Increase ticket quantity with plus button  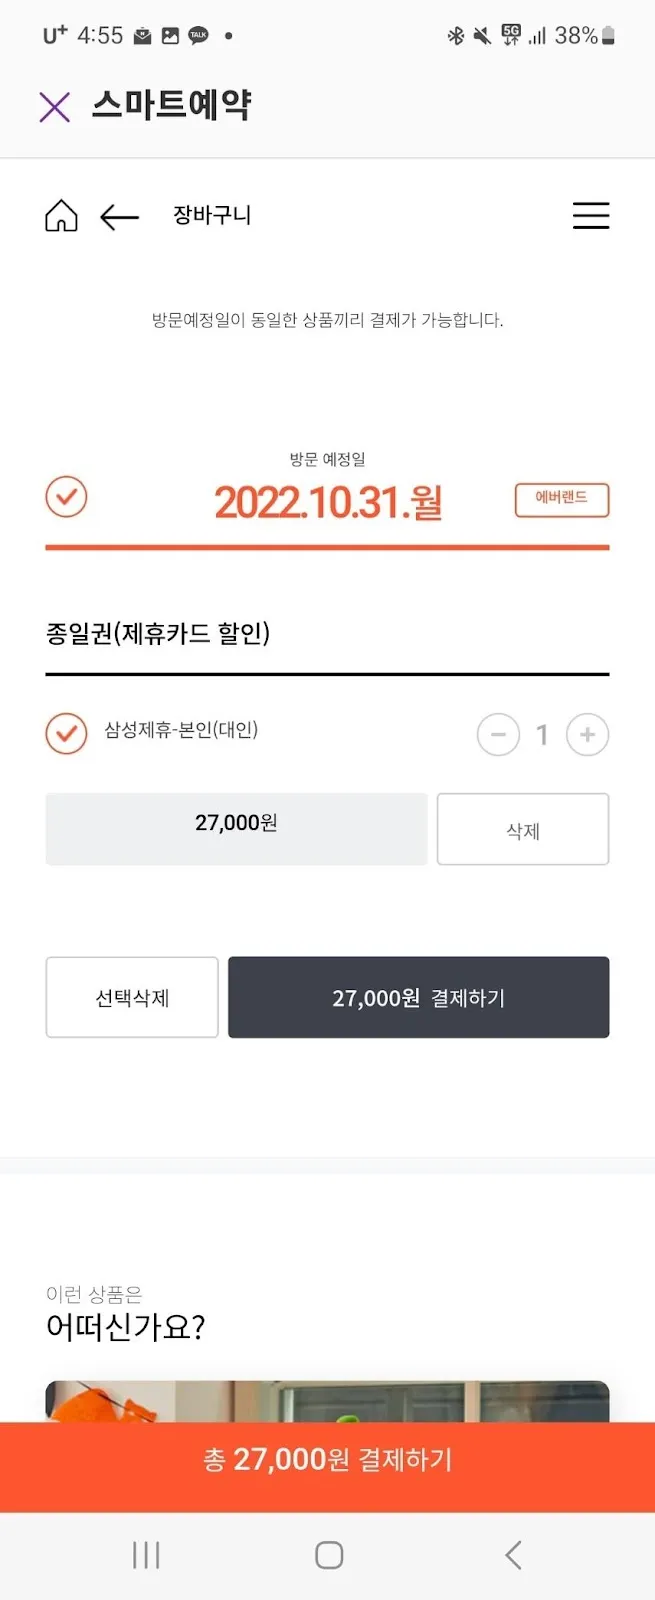pos(588,735)
